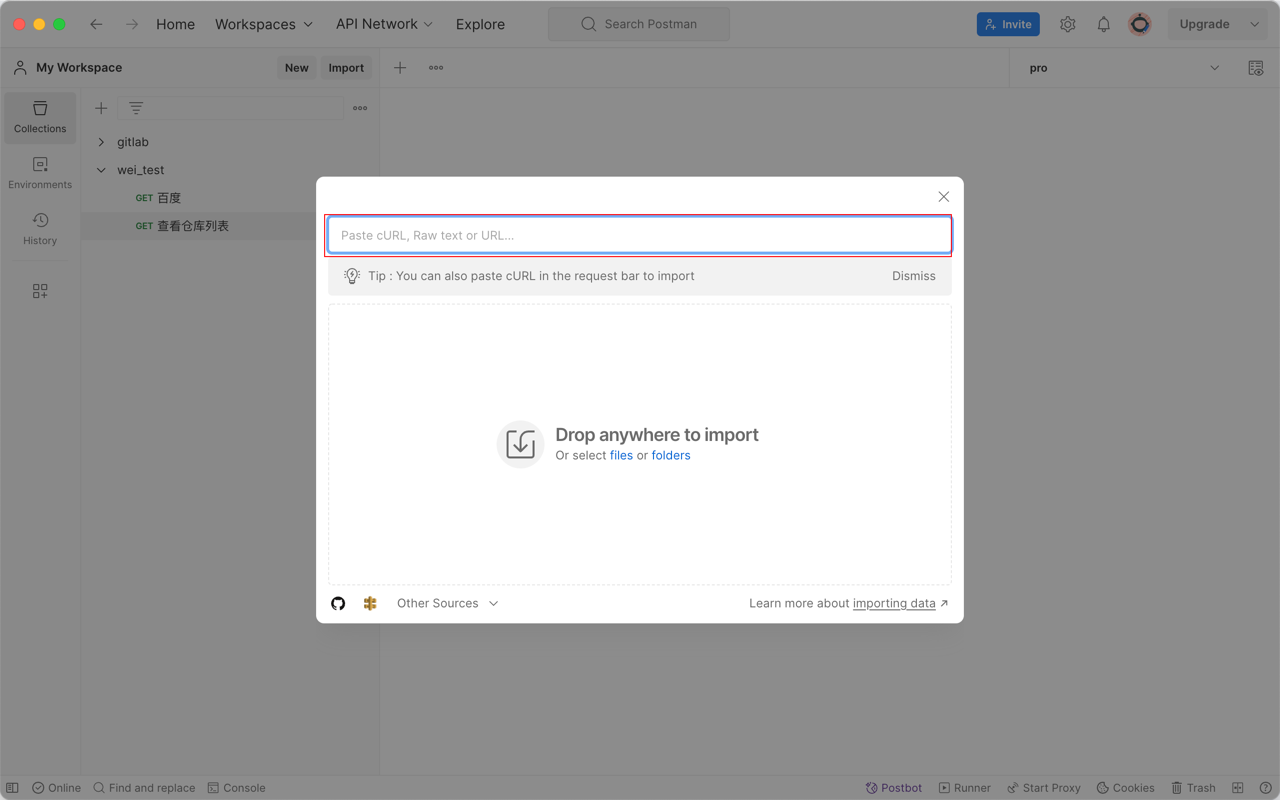The height and width of the screenshot is (800, 1280).
Task: Import using the orange source icon
Action: [x=370, y=603]
